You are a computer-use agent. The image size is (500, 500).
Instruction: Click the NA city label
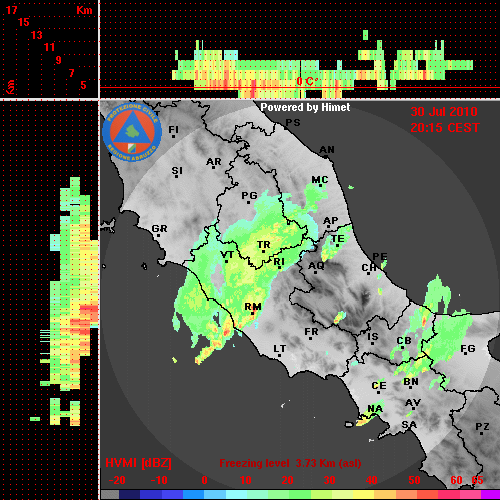point(375,409)
